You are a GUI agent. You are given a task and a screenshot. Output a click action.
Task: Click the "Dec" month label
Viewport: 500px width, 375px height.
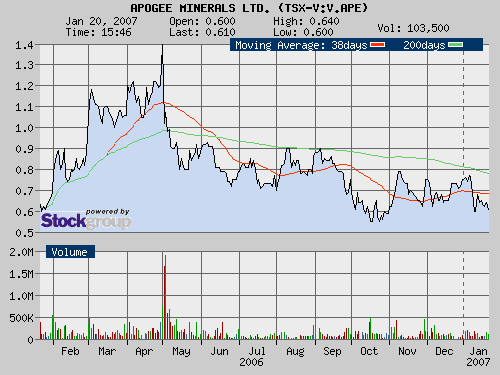(x=444, y=351)
